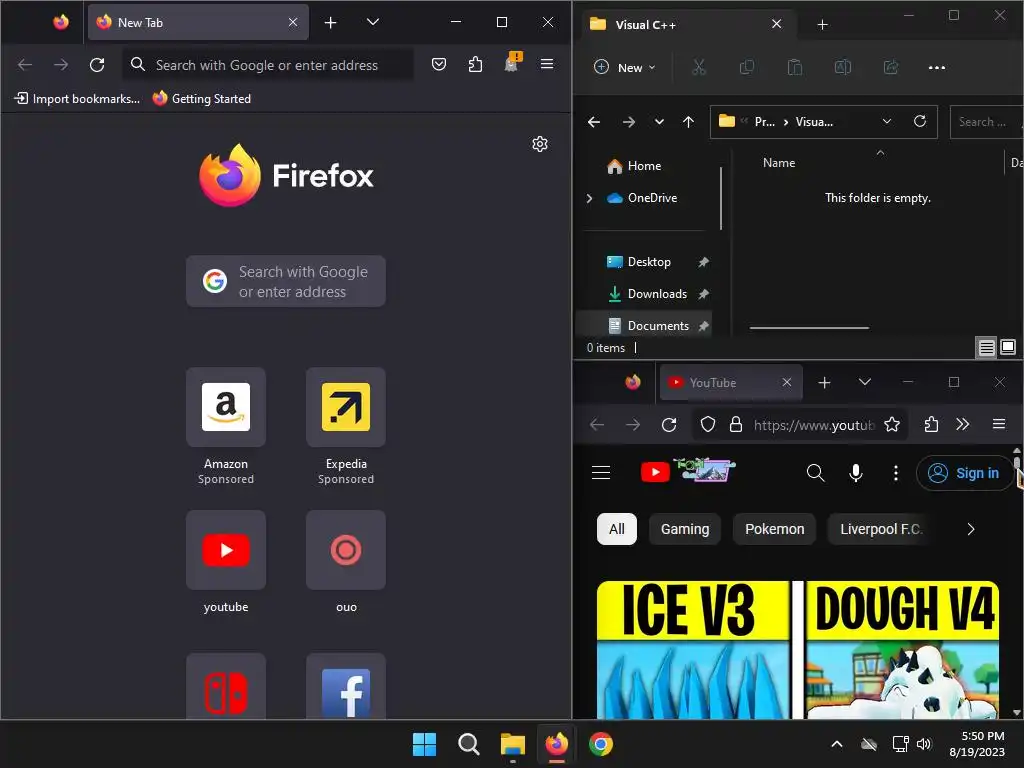Reload the YouTube page
The height and width of the screenshot is (768, 1024).
click(x=669, y=424)
